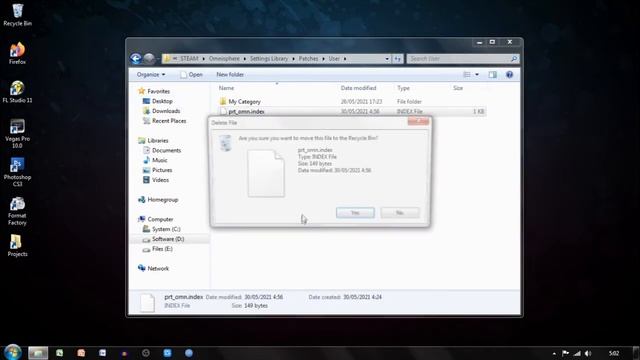This screenshot has width=640, height=360.
Task: Open the Files (E:) drive
Action: (162, 249)
